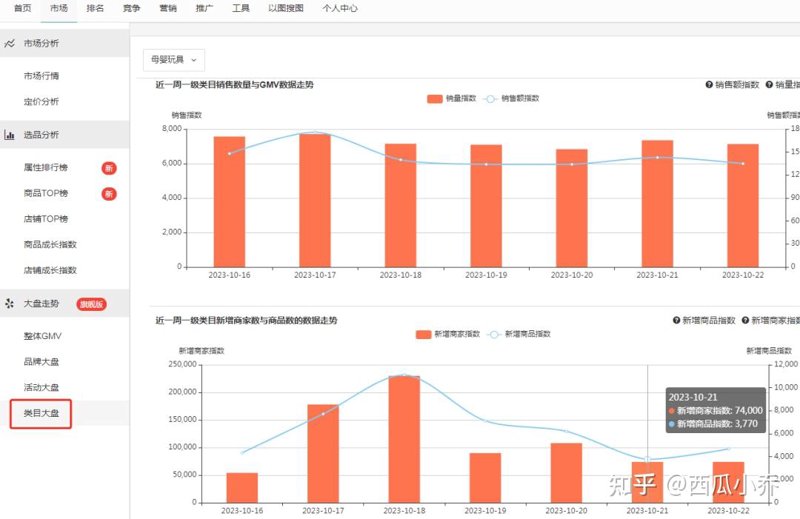Select 类目大盘 in sidebar

coord(41,413)
